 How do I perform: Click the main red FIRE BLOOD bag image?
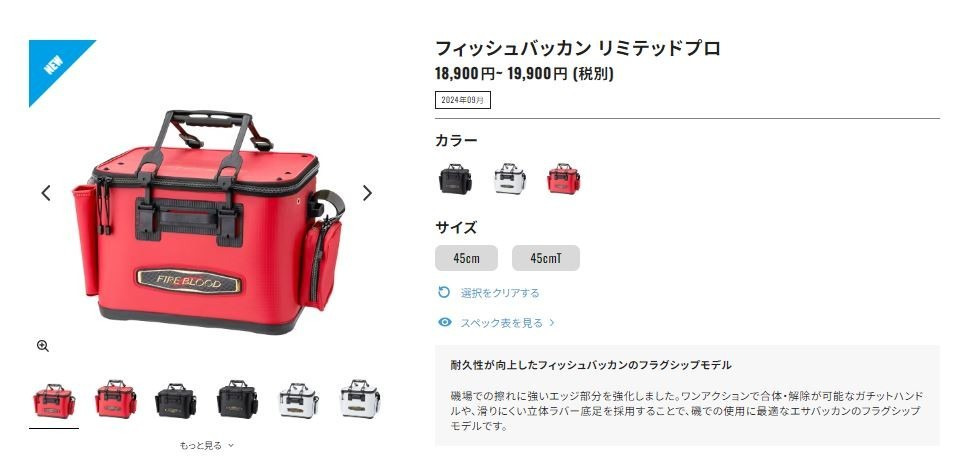point(208,223)
